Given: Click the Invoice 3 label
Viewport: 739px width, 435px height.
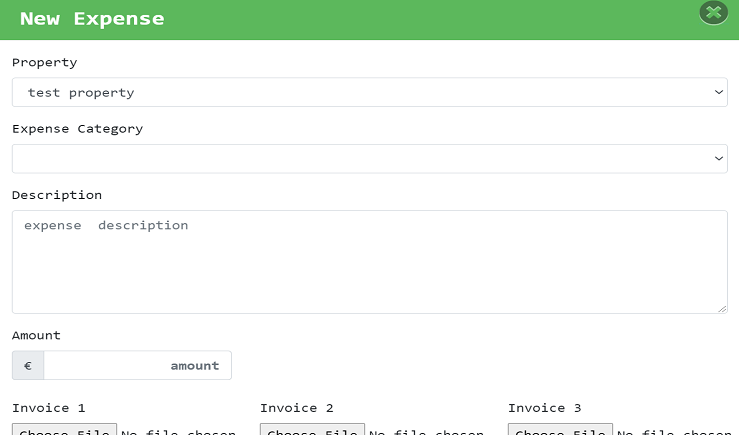Looking at the screenshot, I should (x=544, y=407).
